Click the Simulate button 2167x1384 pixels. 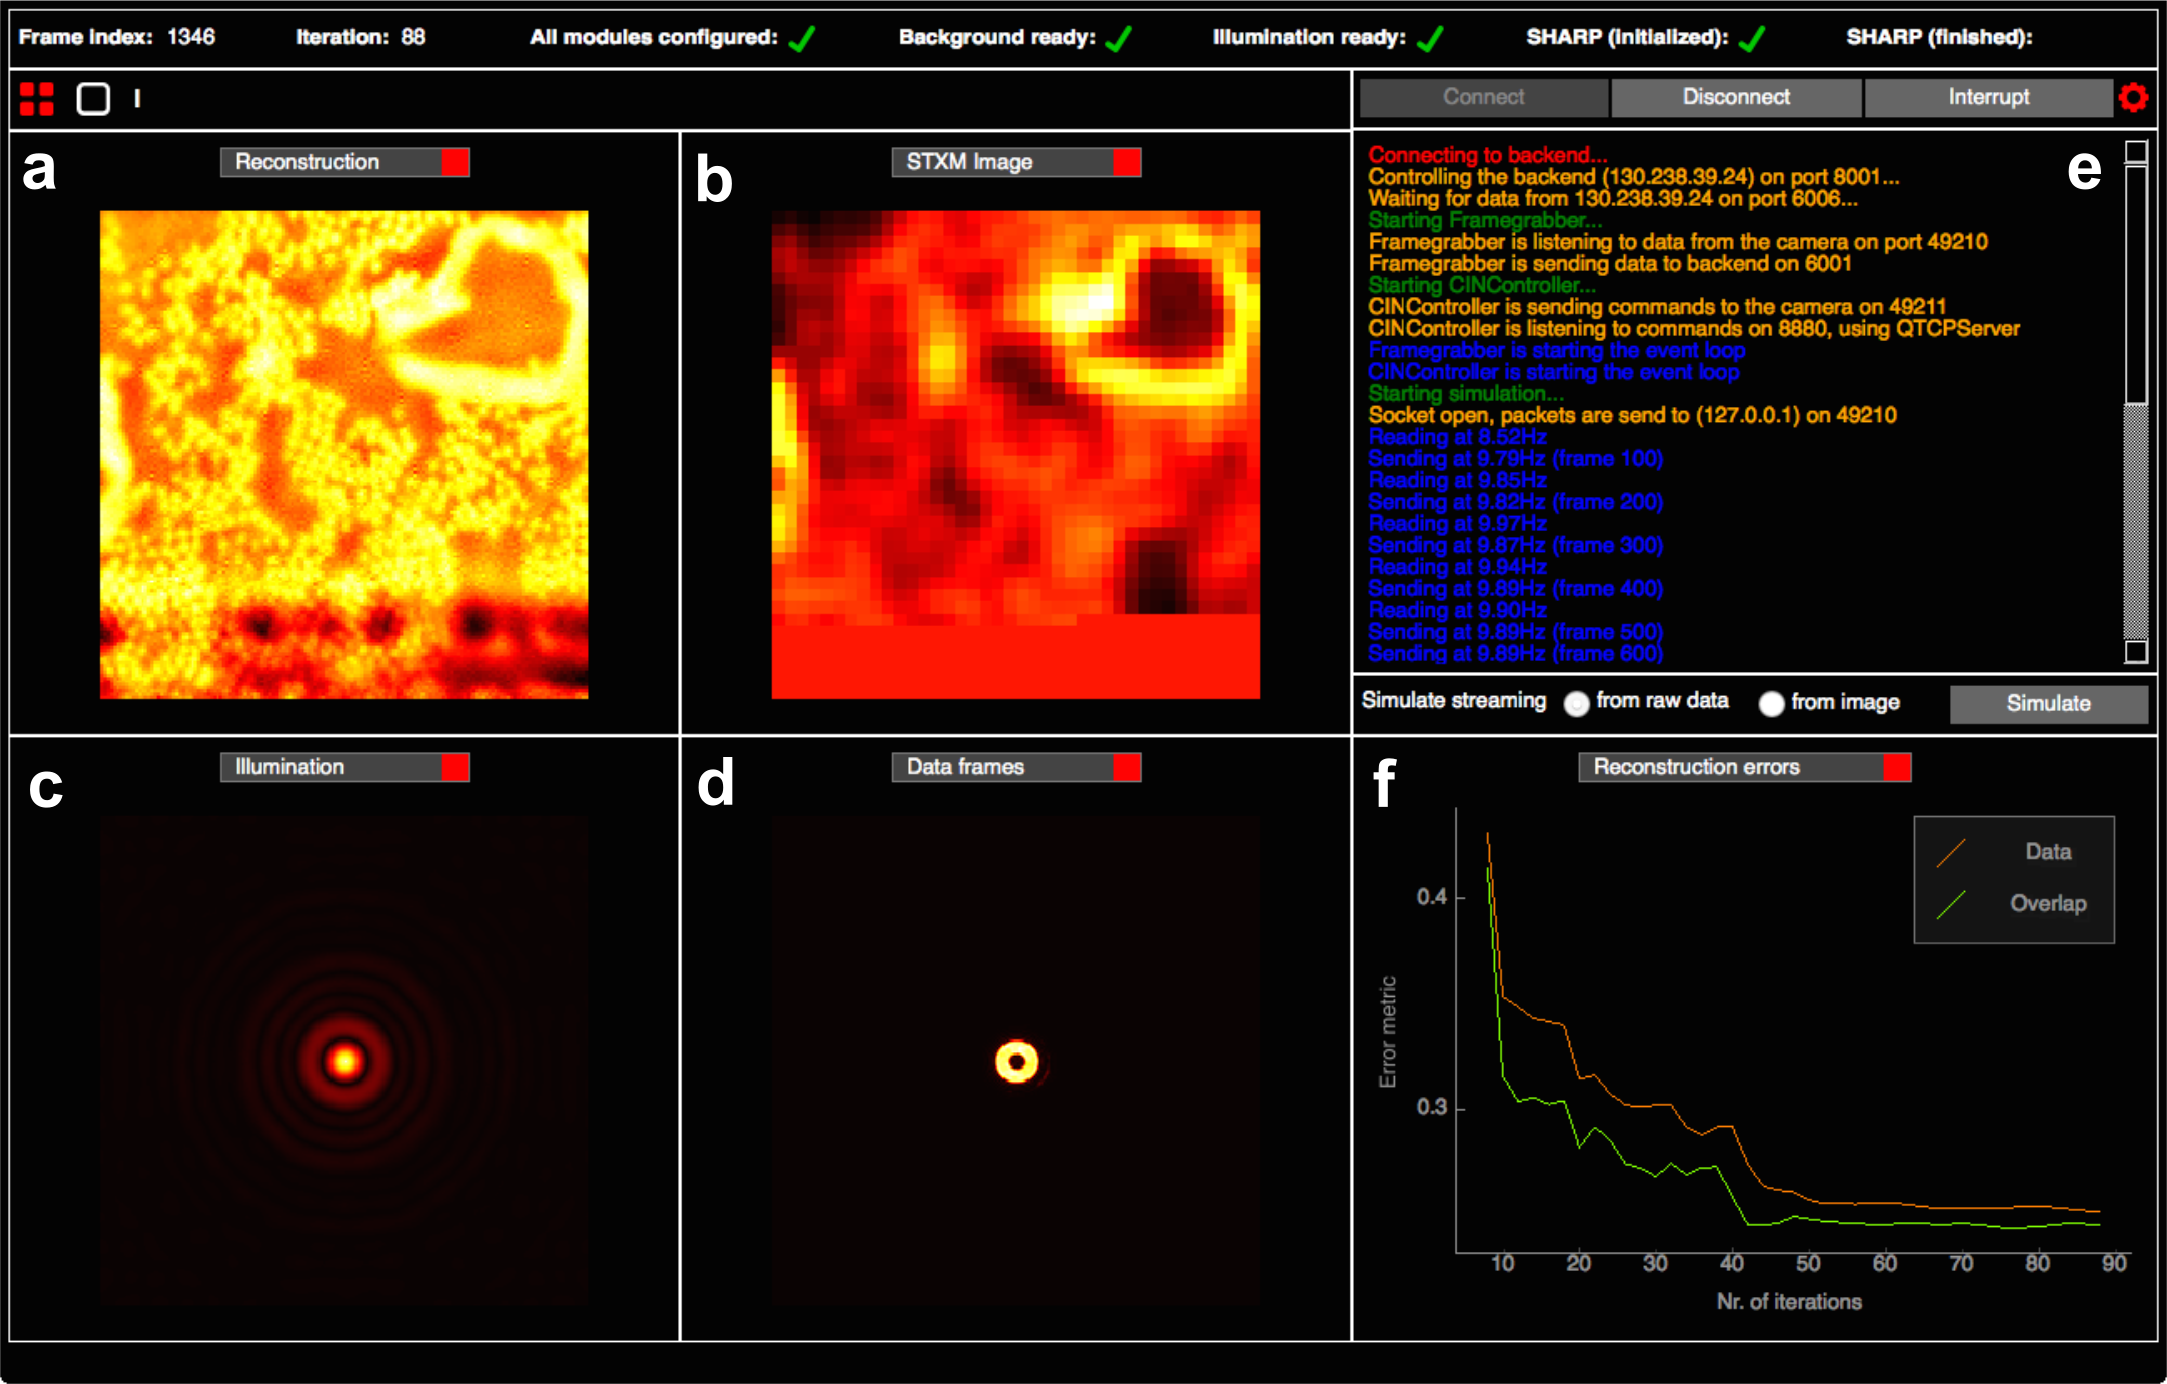[2048, 703]
